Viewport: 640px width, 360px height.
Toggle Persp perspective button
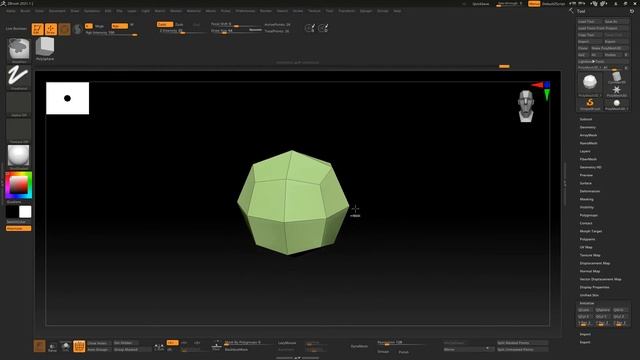[x=52, y=347]
